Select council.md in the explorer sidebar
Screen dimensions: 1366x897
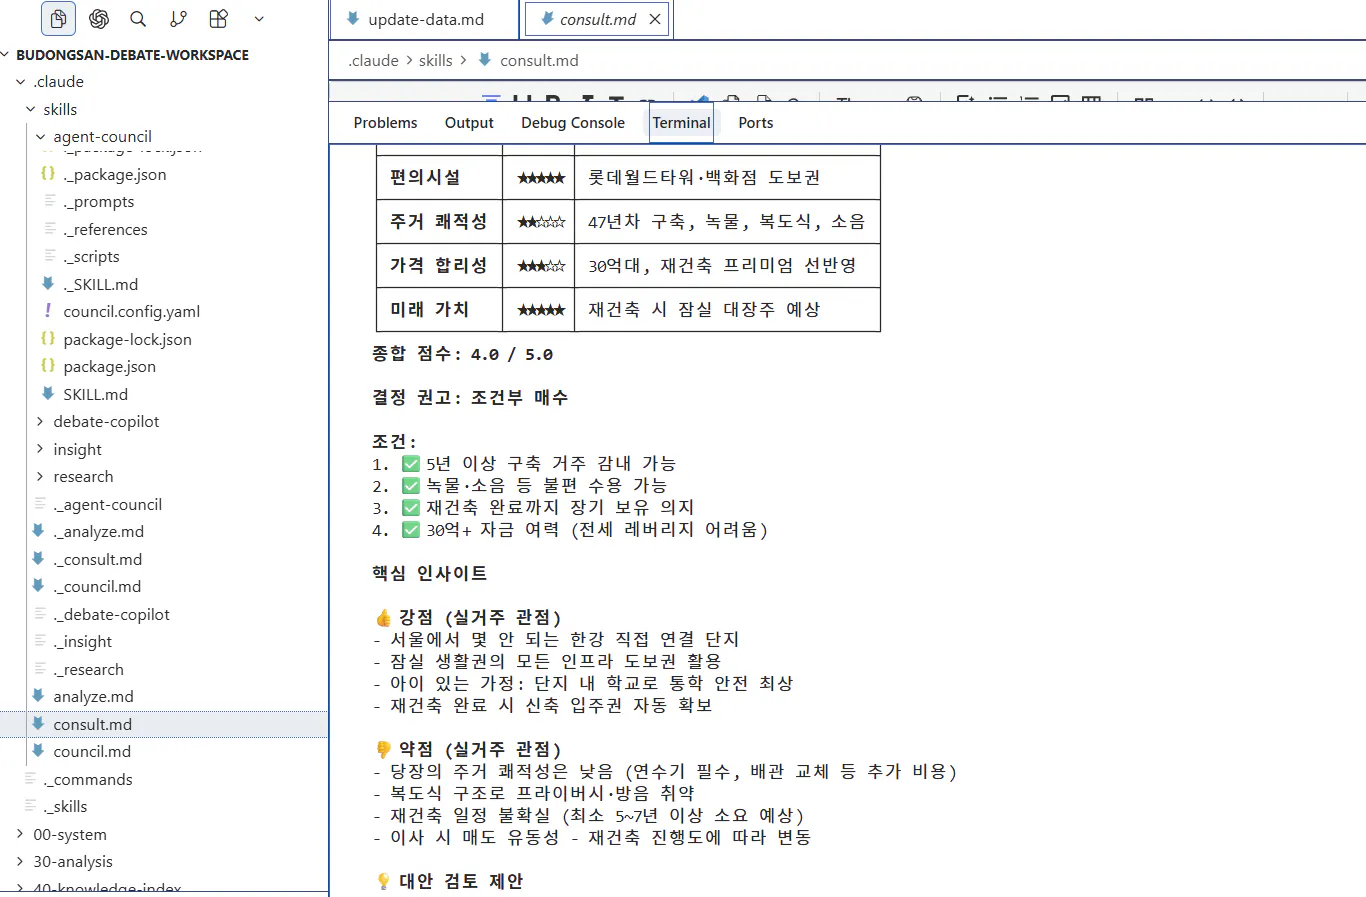coord(92,751)
